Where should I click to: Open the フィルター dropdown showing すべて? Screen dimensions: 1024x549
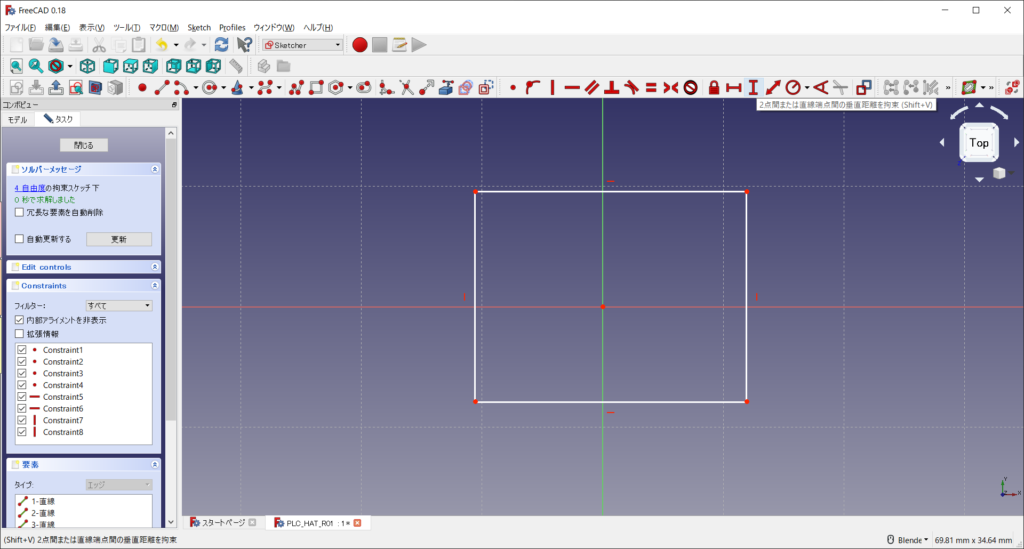point(119,305)
